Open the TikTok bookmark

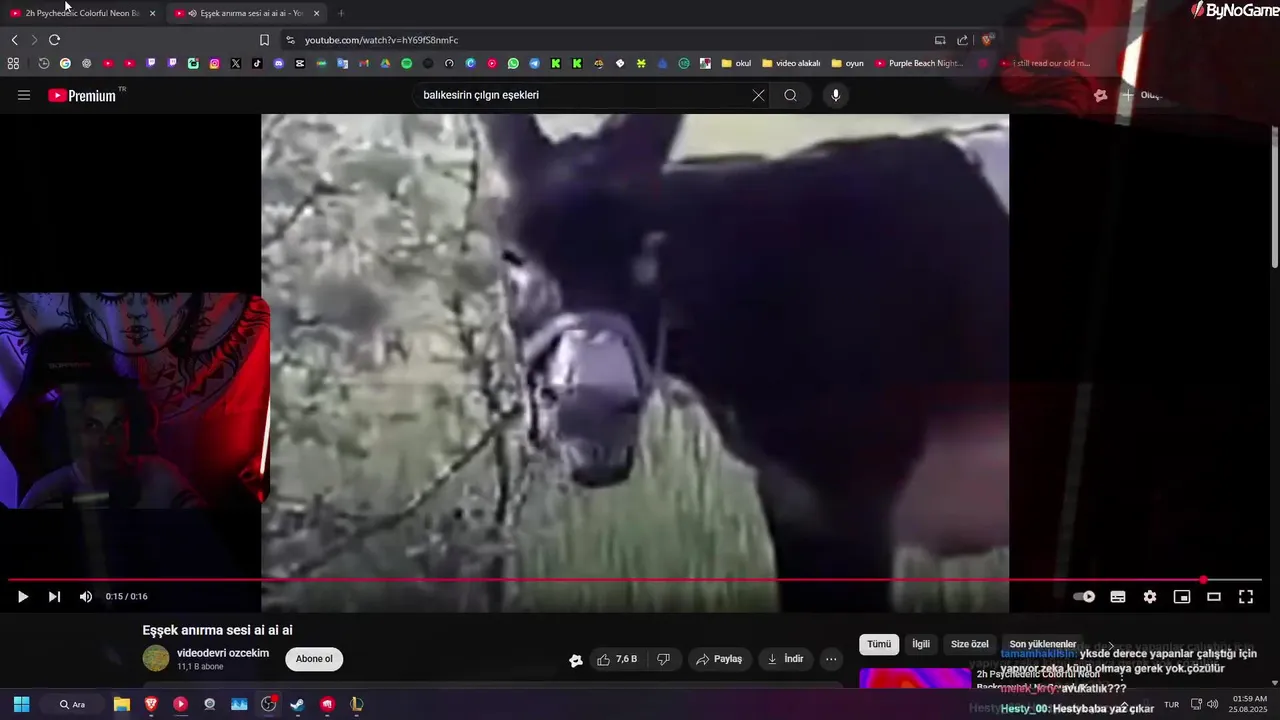point(257,63)
